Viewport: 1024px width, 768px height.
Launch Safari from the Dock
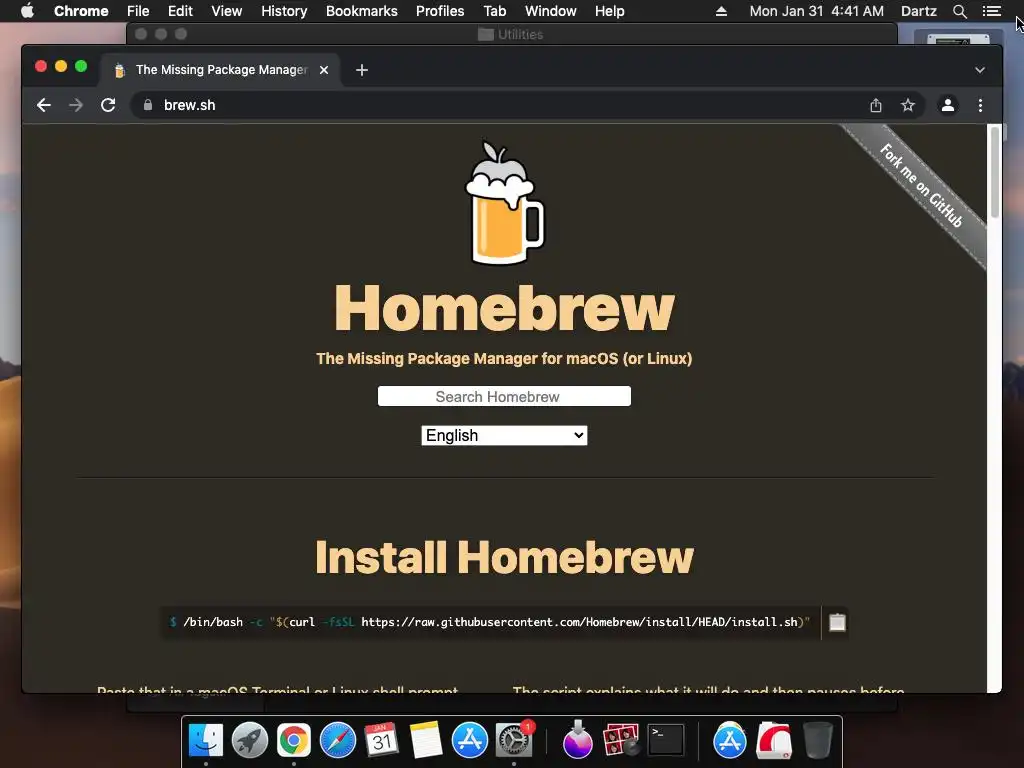click(338, 740)
